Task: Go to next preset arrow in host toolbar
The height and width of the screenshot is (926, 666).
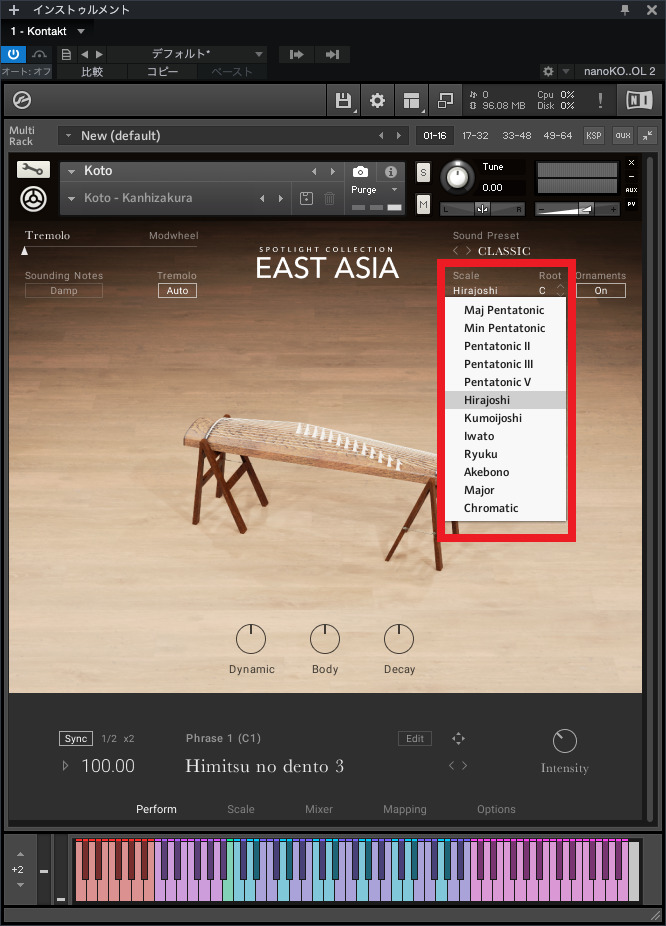Action: pos(99,54)
